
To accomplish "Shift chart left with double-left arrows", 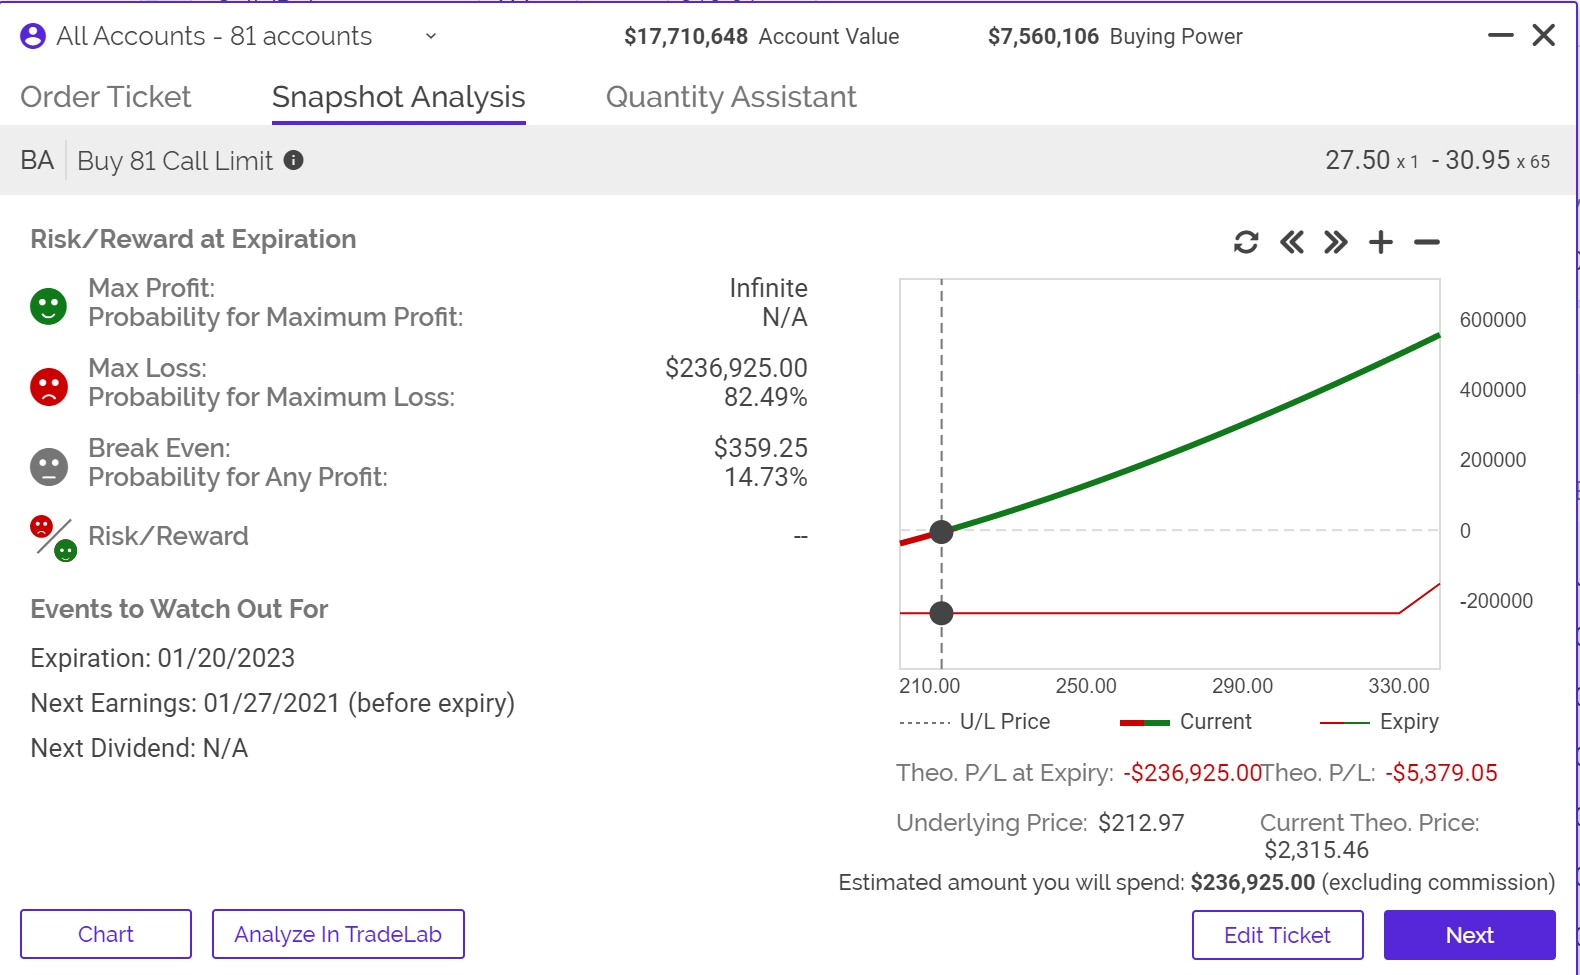I will (1291, 242).
